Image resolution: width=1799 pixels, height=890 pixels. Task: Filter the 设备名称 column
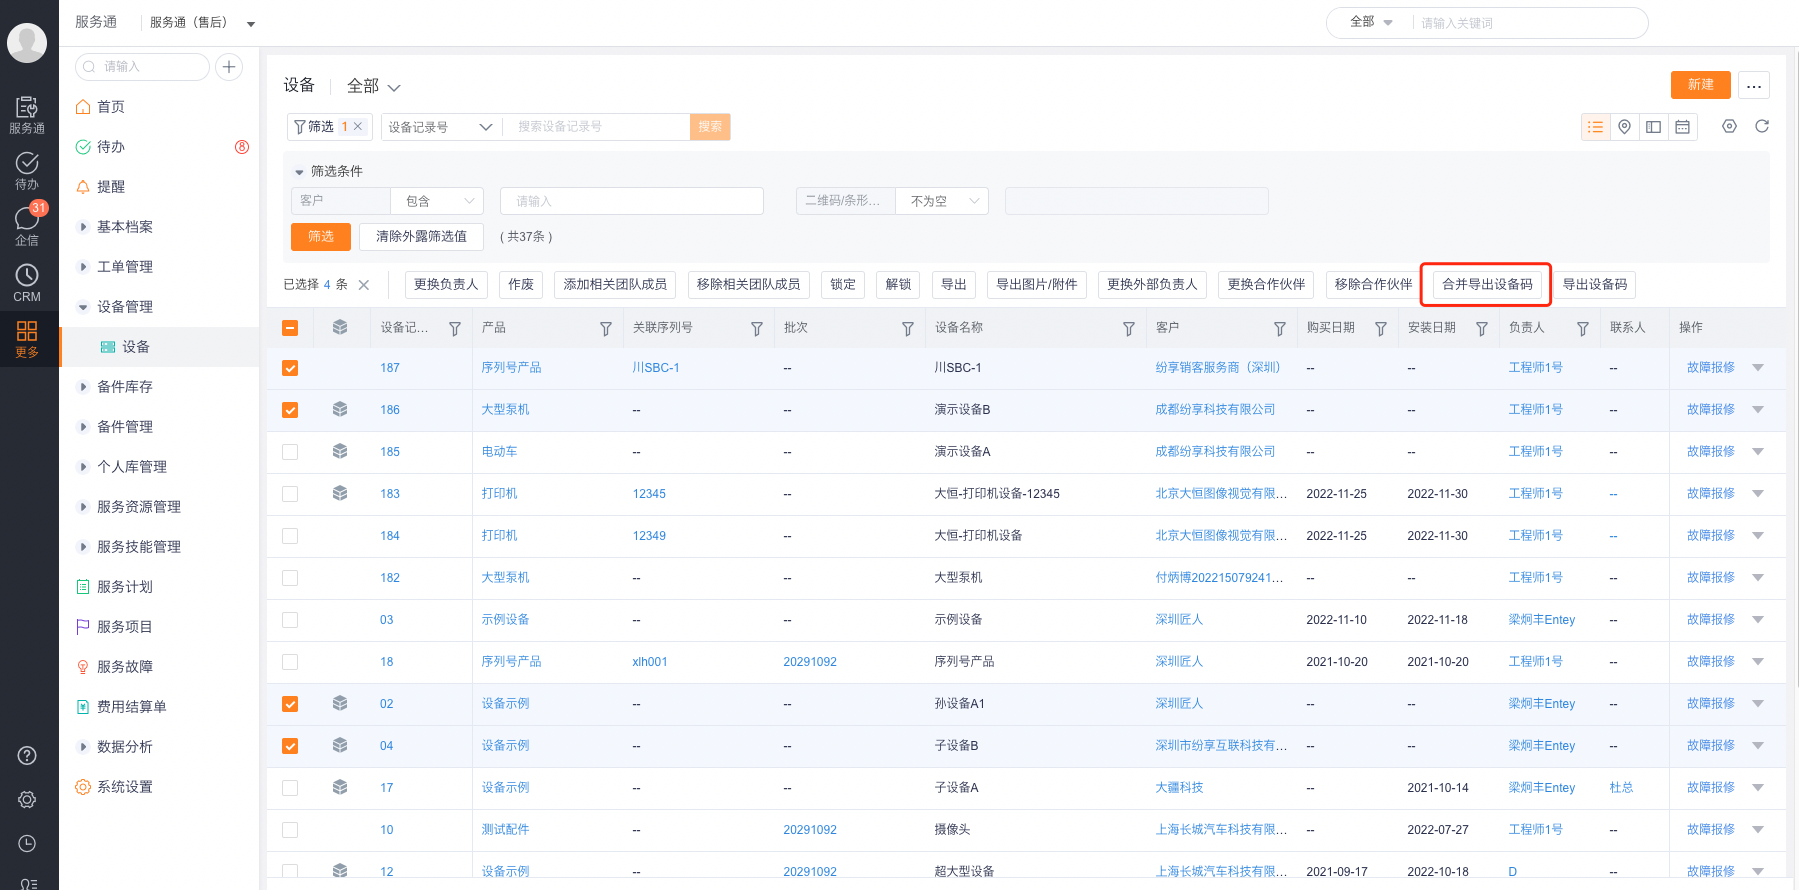click(x=1129, y=329)
